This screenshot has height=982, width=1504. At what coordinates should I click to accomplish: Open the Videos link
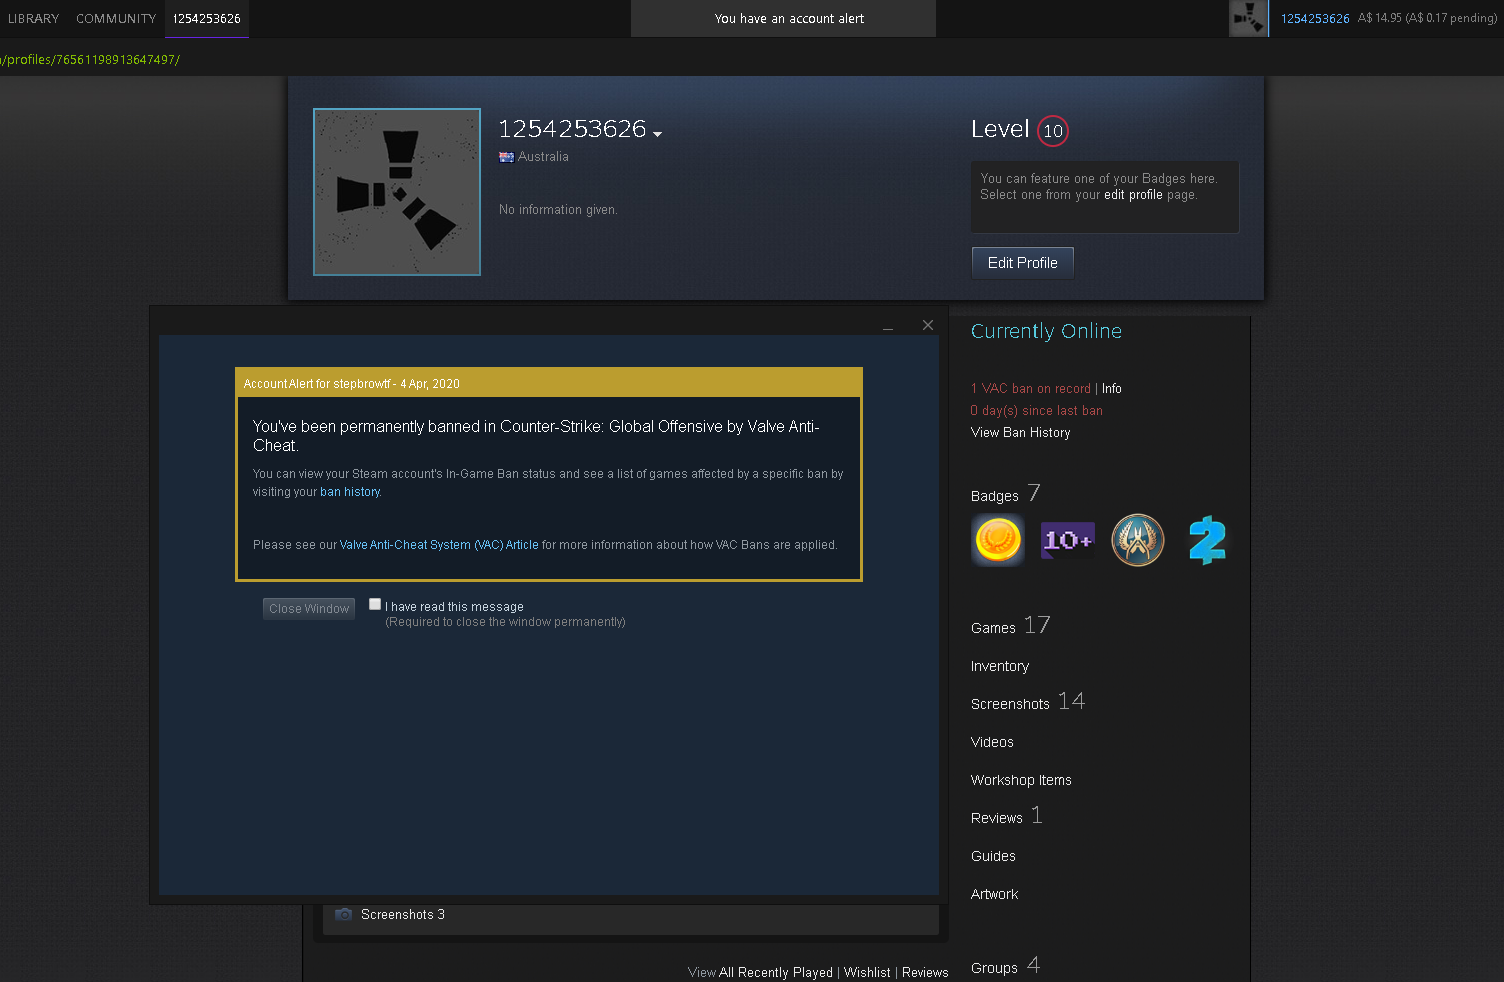[x=992, y=742]
